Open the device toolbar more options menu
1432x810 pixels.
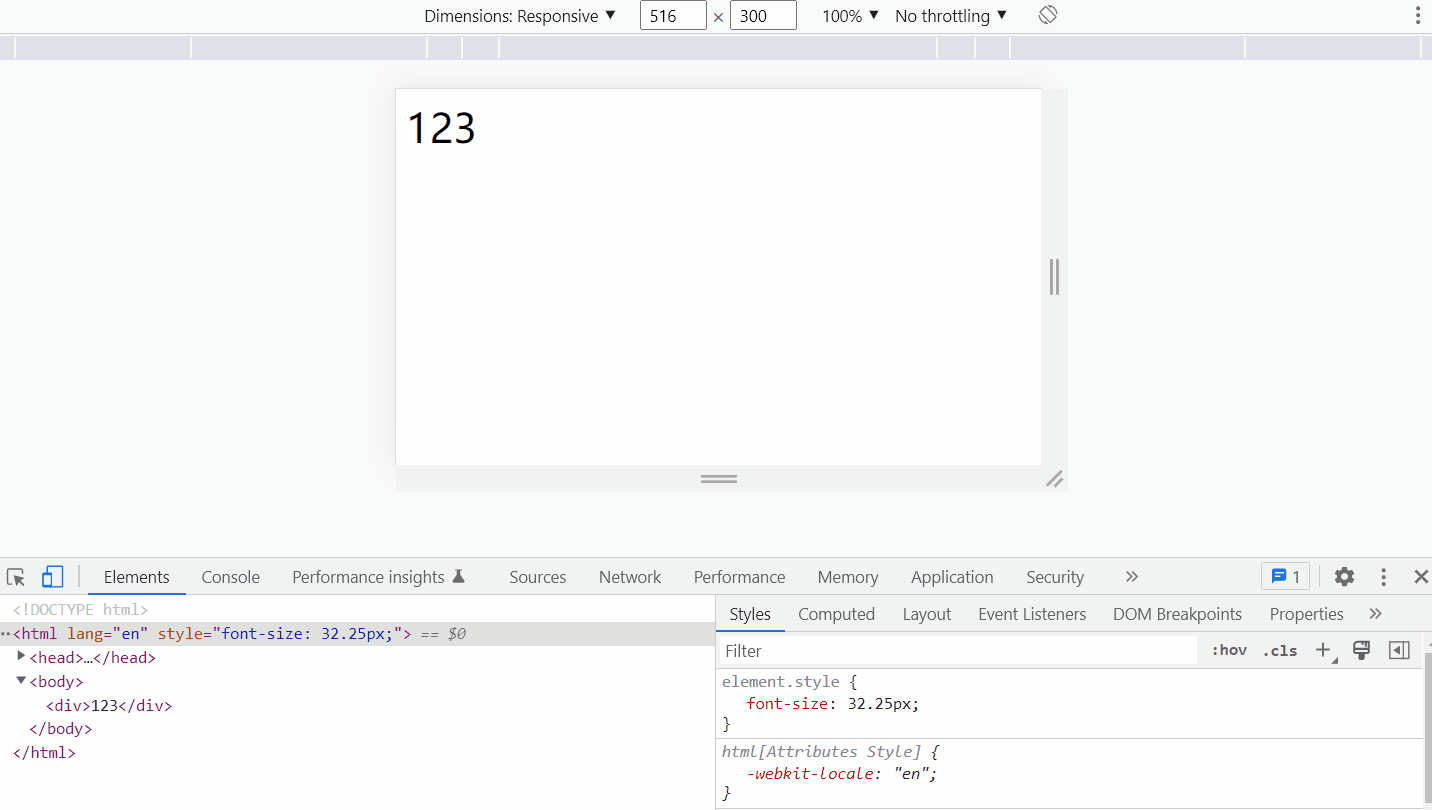(1417, 15)
